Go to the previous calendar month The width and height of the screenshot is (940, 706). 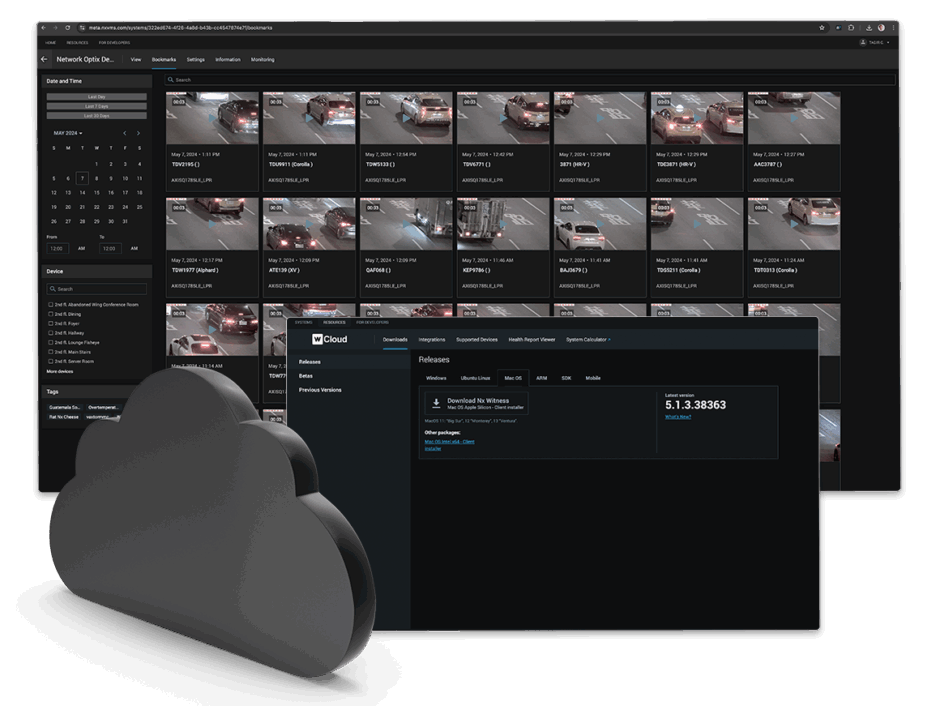click(x=125, y=133)
